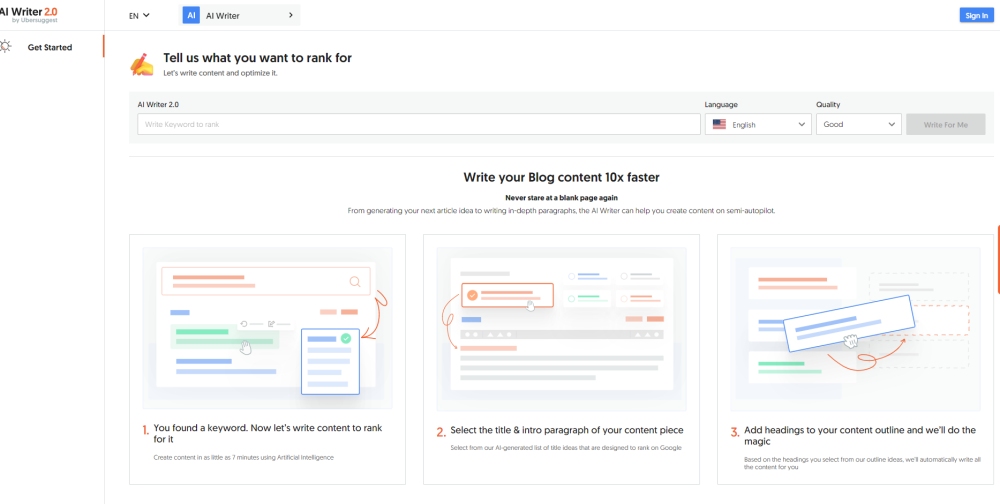Click the blue AI badge icon

tap(191, 15)
